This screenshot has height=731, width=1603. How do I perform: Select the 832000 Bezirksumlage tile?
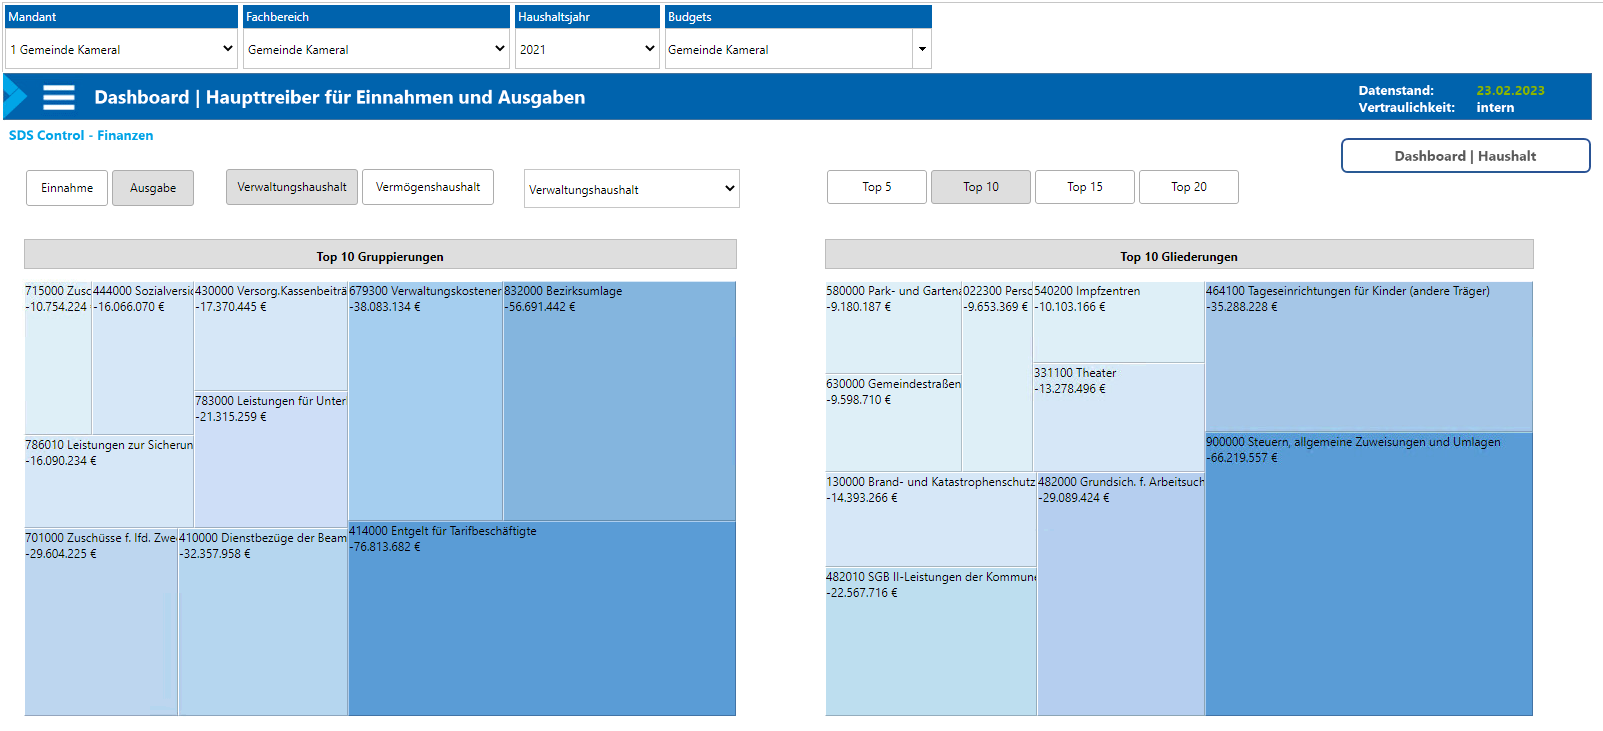coord(619,401)
